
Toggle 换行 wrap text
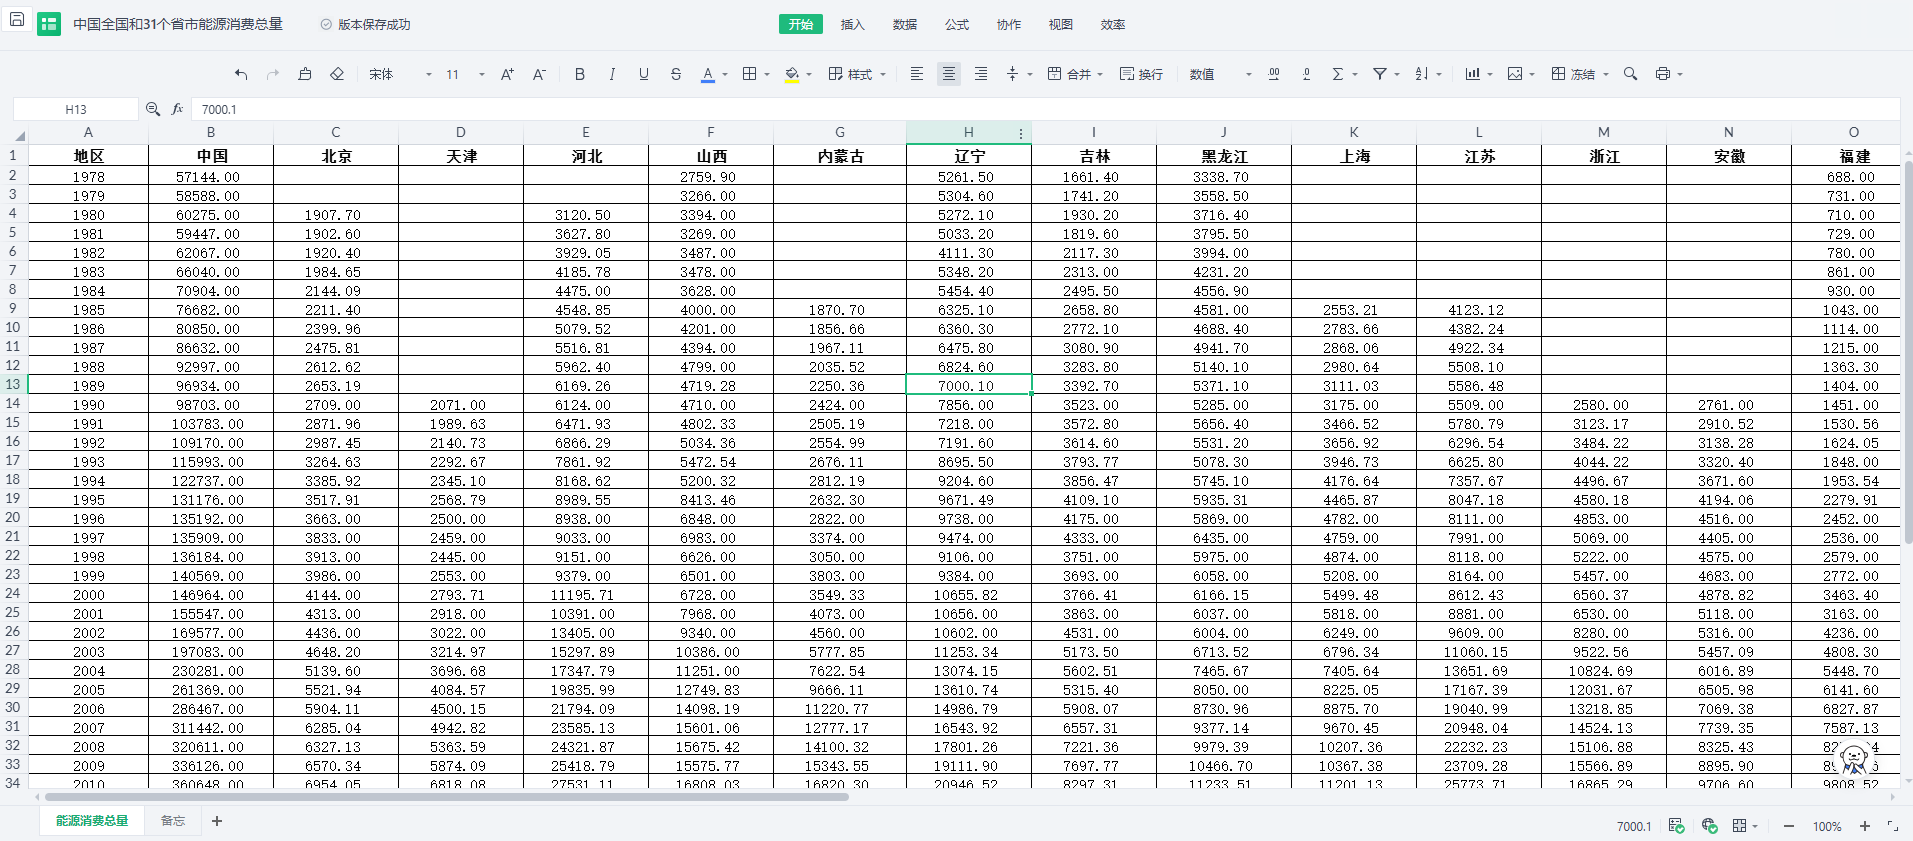[x=1141, y=74]
